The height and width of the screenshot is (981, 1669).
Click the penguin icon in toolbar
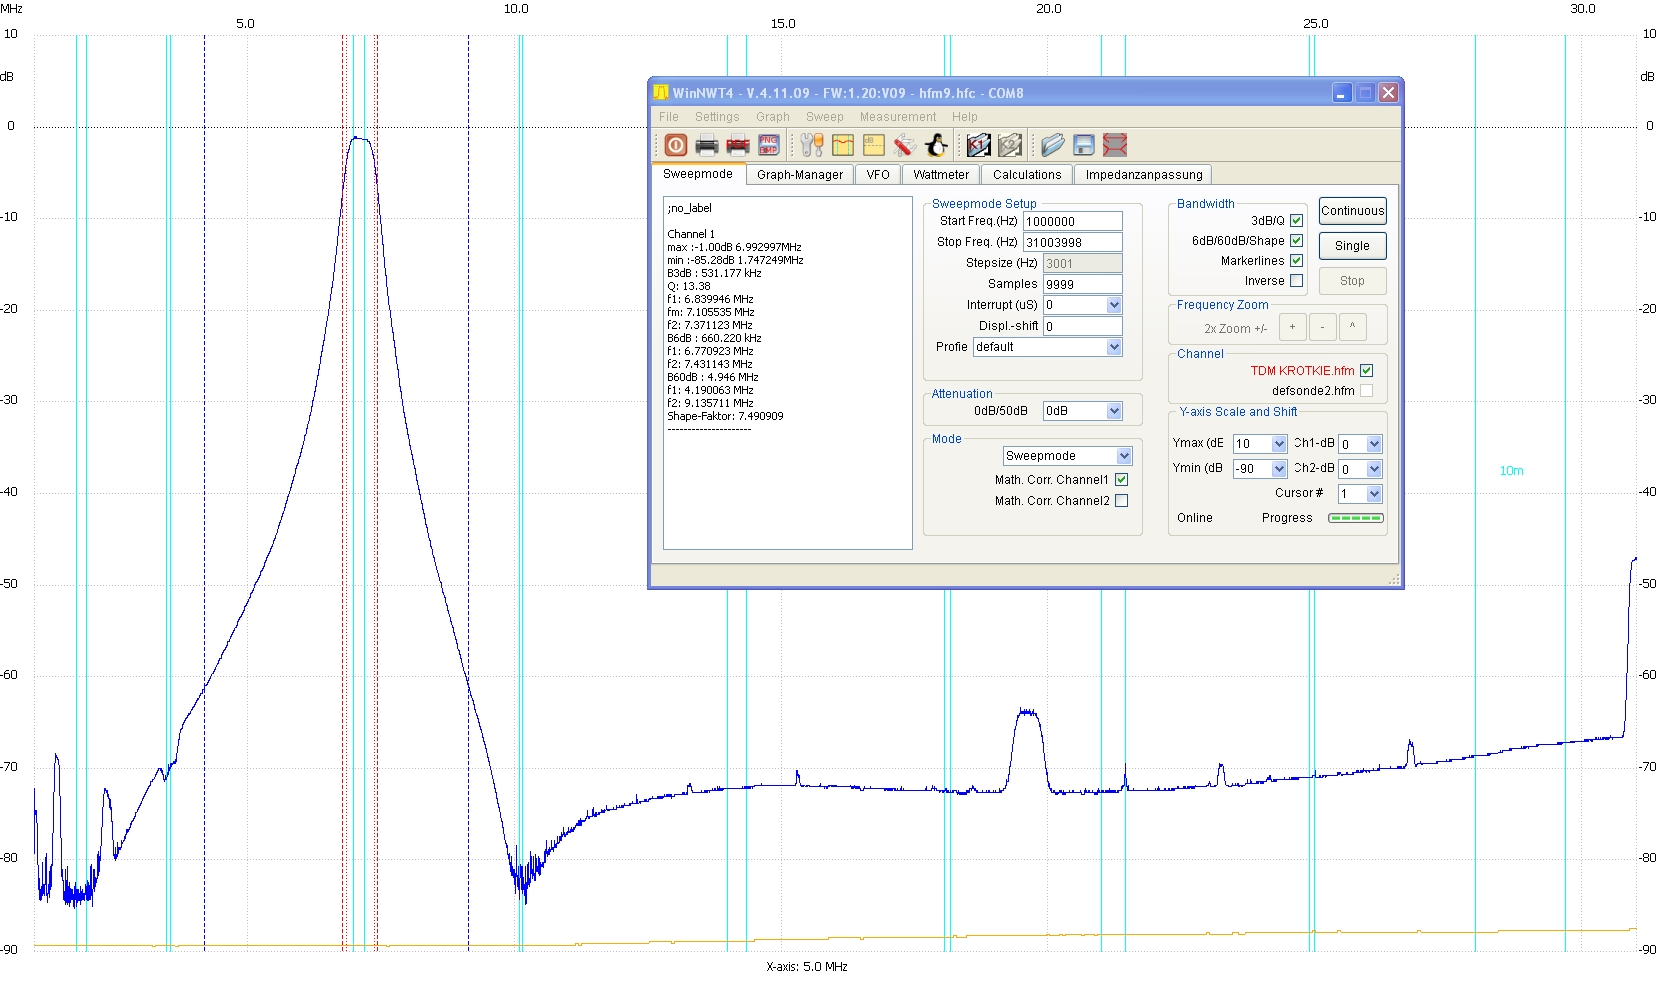tap(936, 146)
